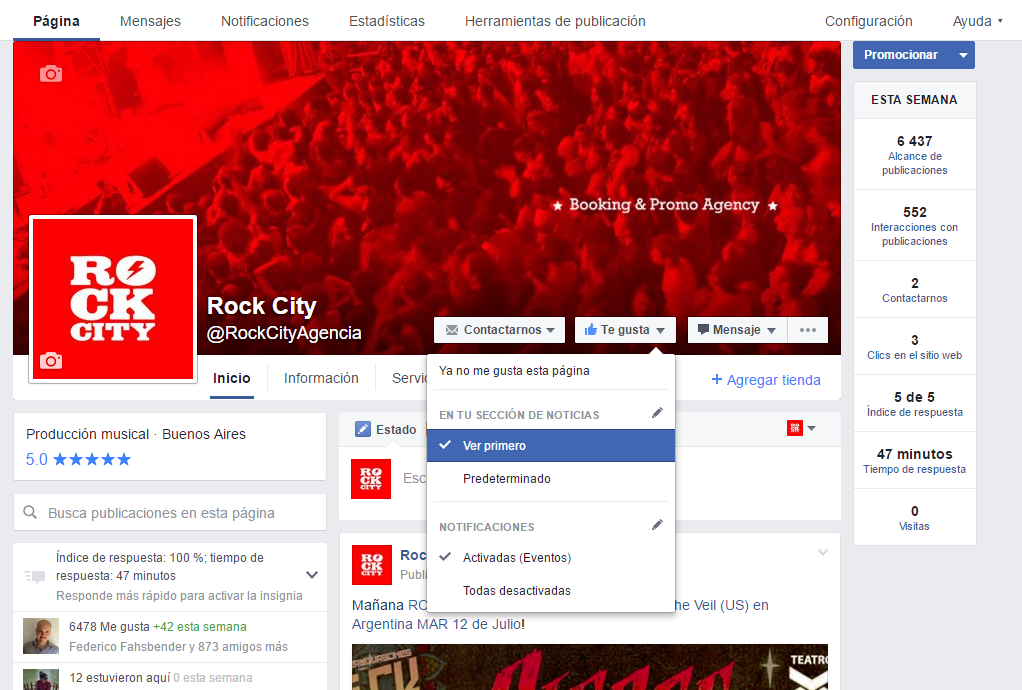Click Clics en el sitio web stat
This screenshot has width=1022, height=690.
coord(914,347)
